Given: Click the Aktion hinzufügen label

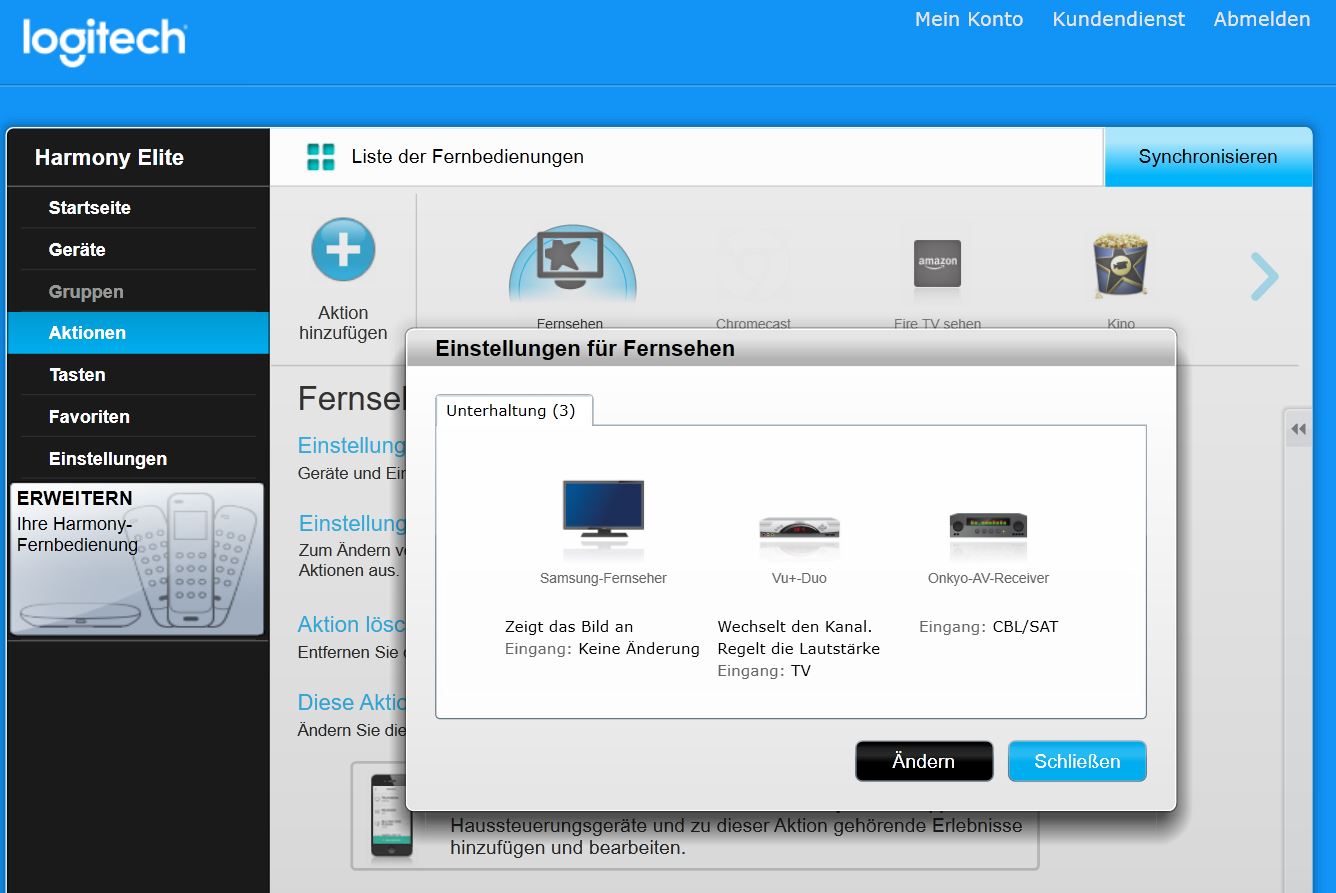Looking at the screenshot, I should (343, 323).
